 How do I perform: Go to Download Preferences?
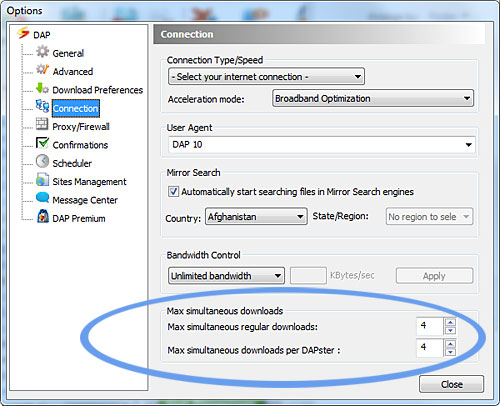pyautogui.click(x=98, y=90)
